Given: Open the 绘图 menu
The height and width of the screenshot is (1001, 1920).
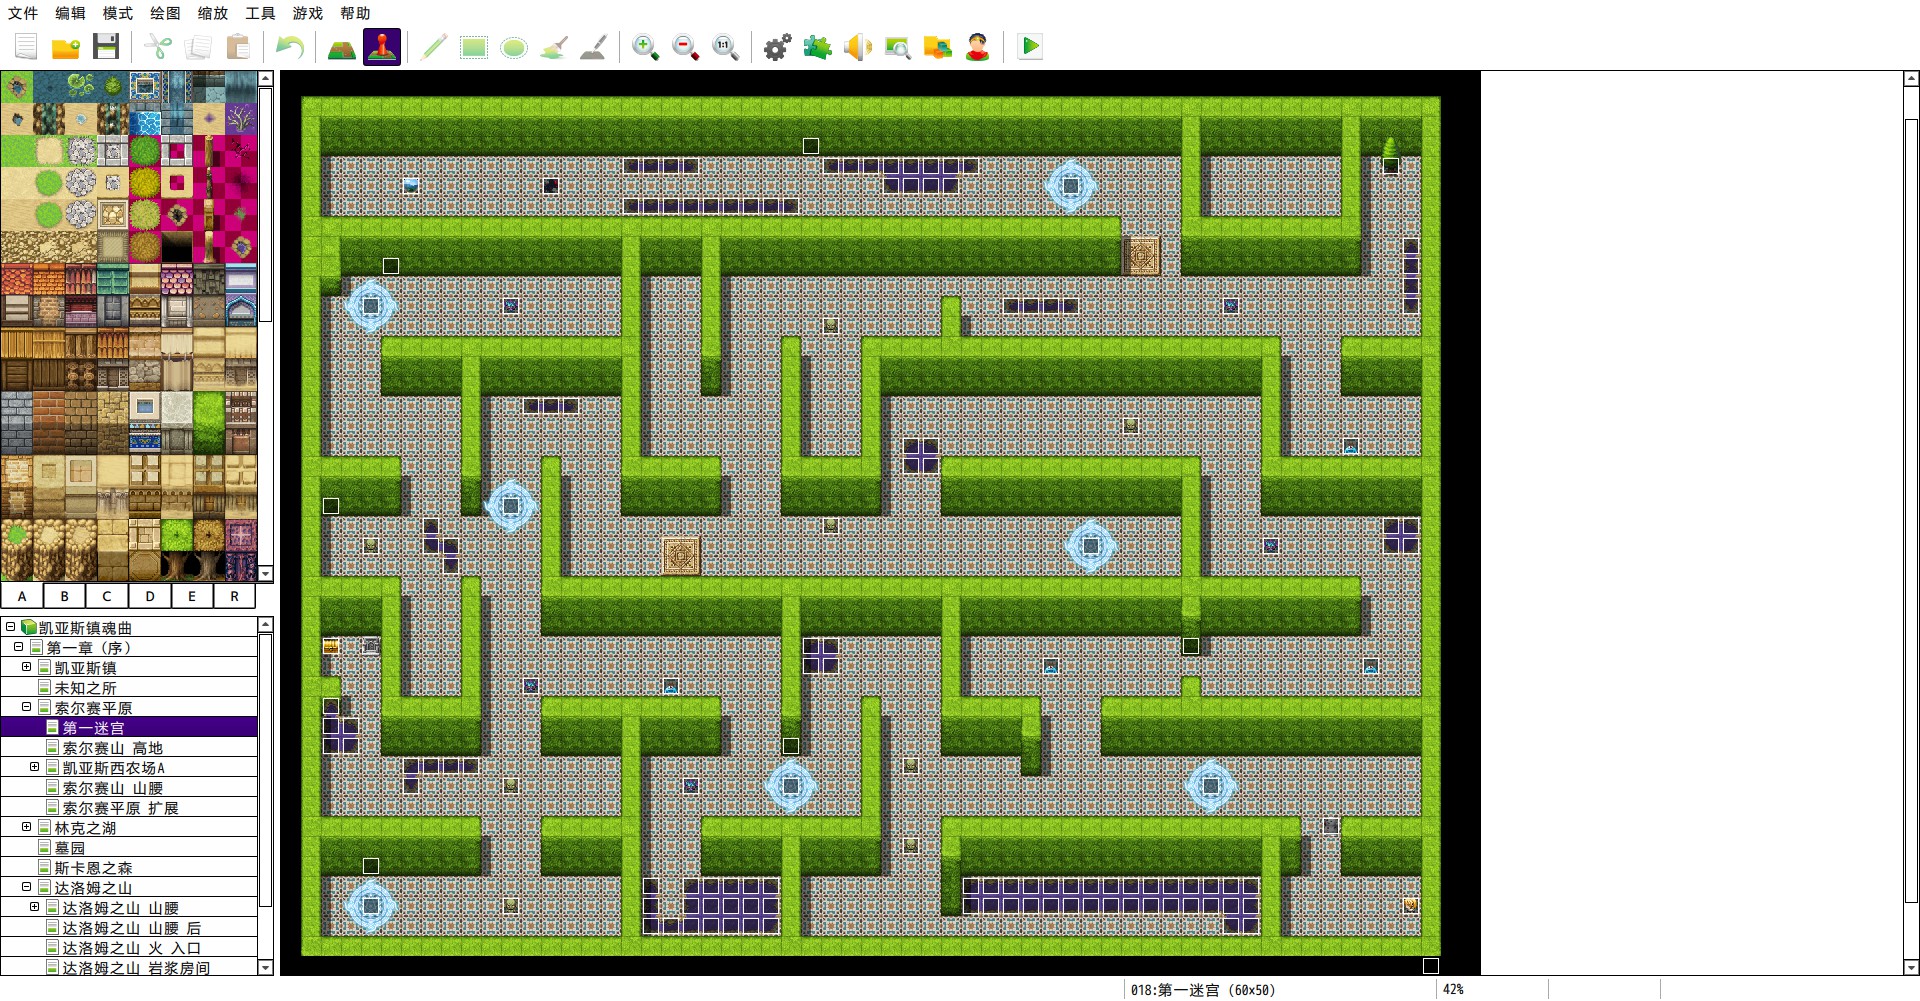Looking at the screenshot, I should pos(165,13).
